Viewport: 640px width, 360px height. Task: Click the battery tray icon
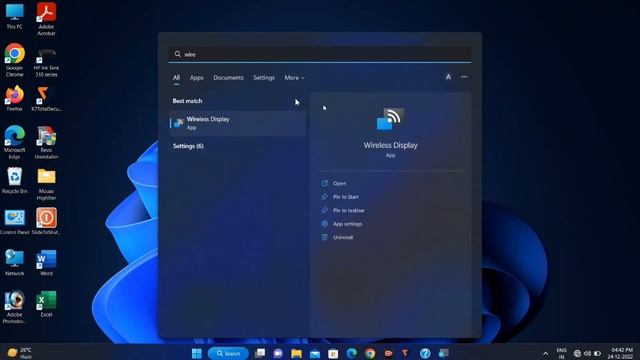tap(597, 353)
